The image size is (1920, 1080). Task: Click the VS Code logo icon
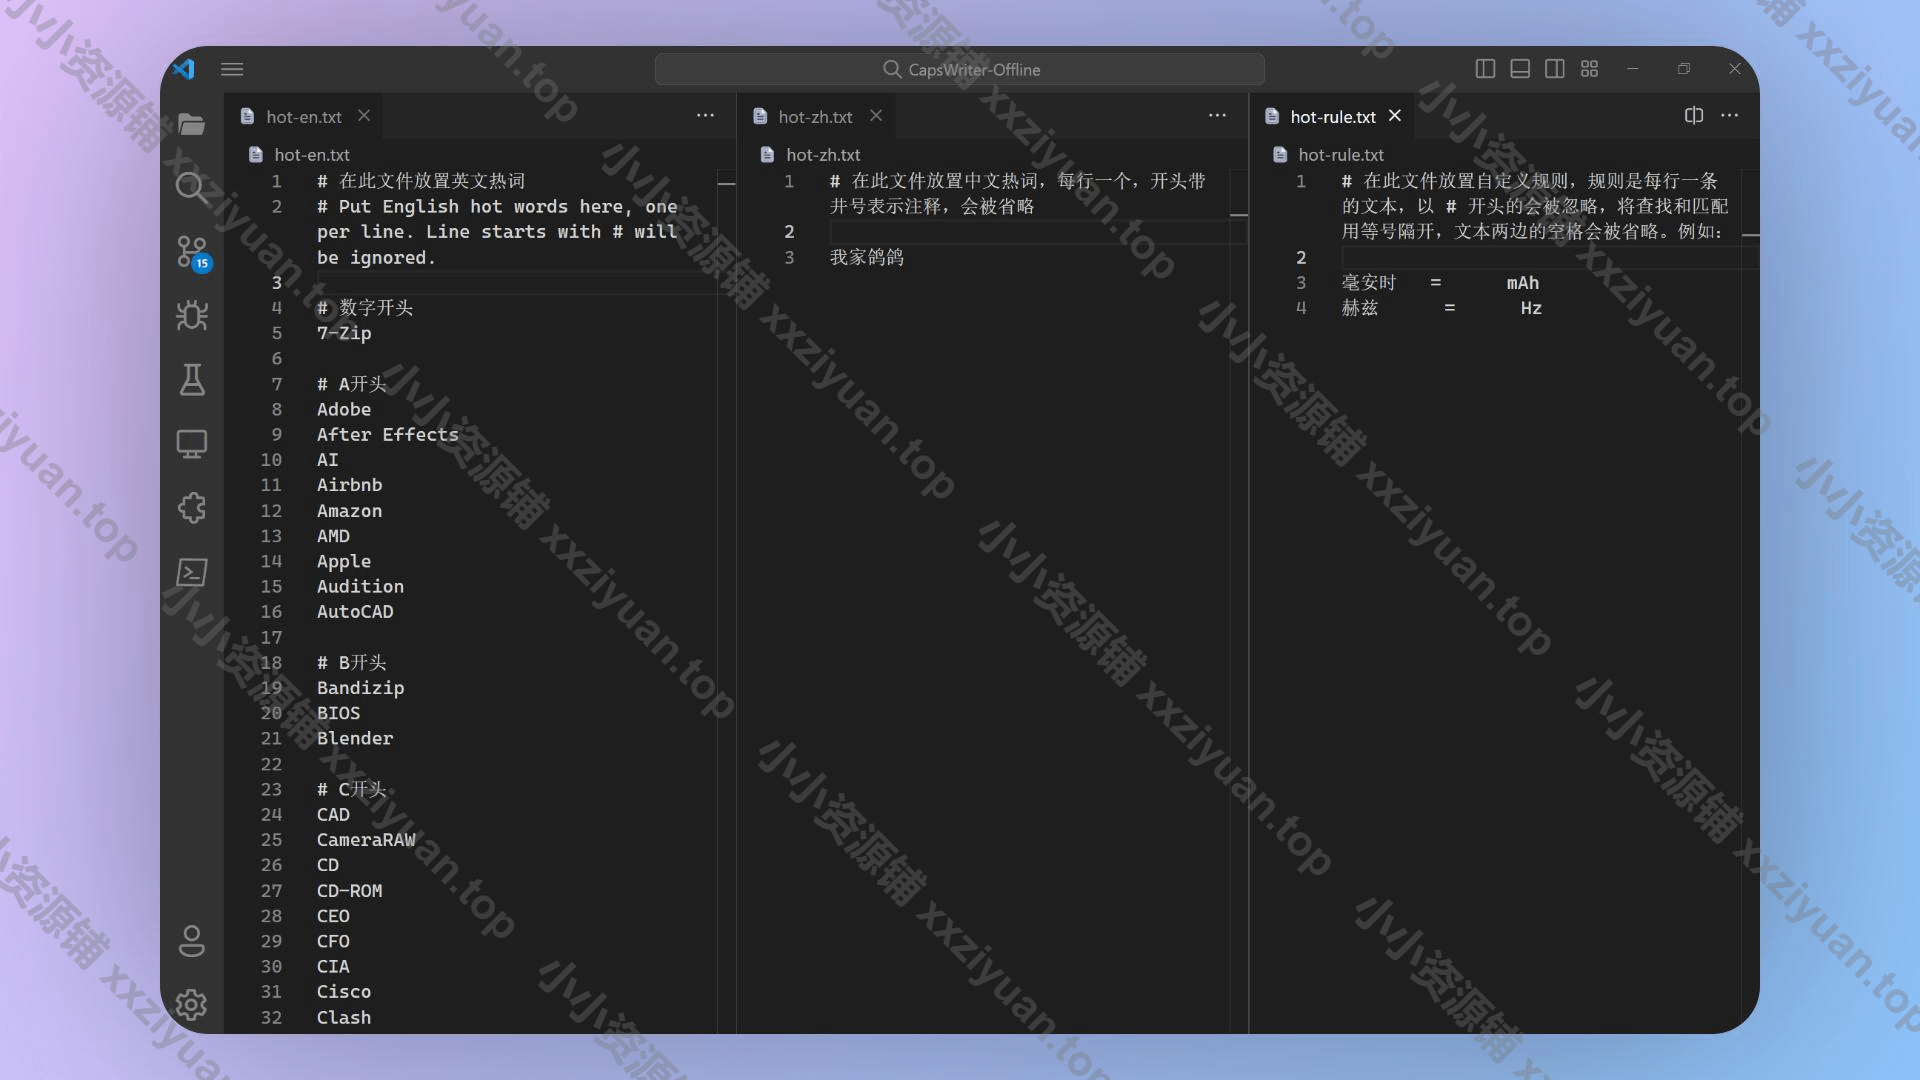tap(183, 69)
